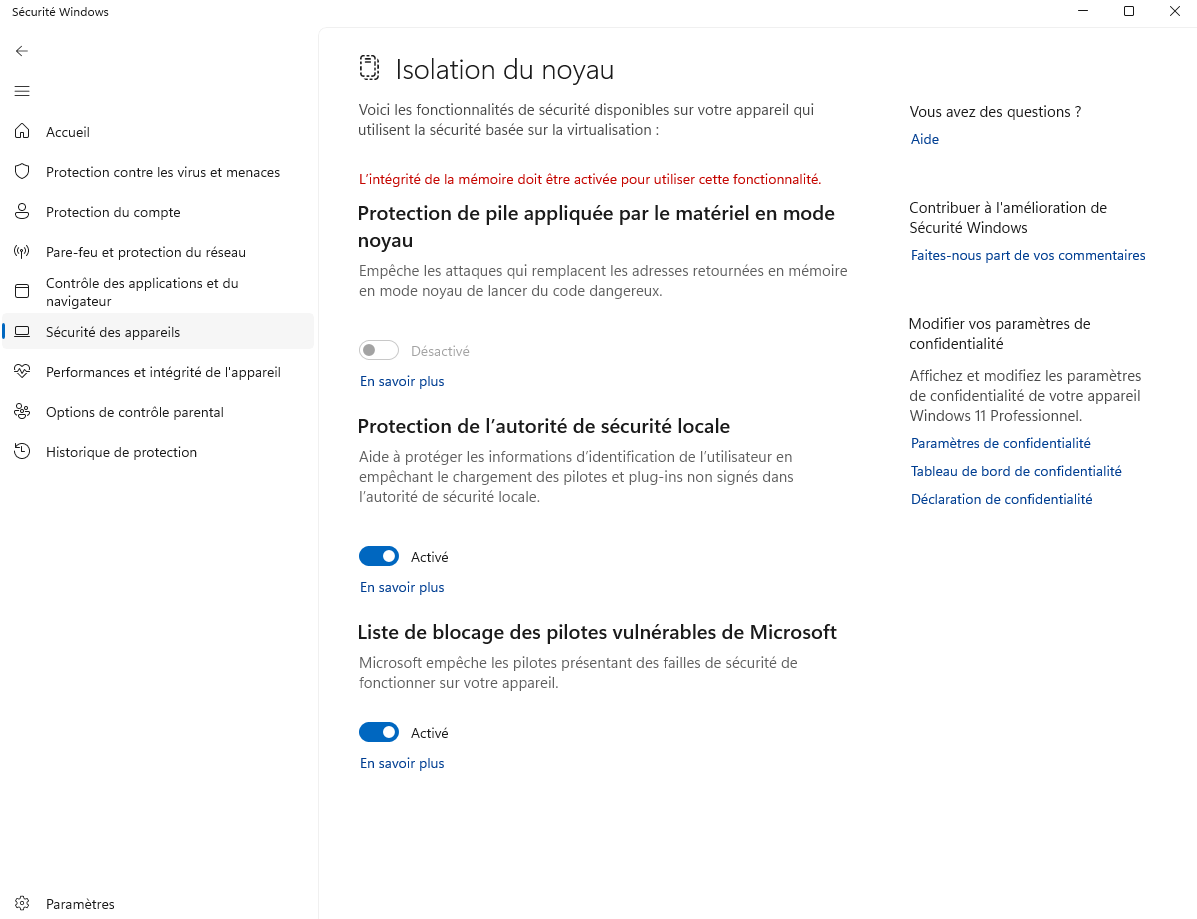Click the back arrow icon

pyautogui.click(x=21, y=51)
